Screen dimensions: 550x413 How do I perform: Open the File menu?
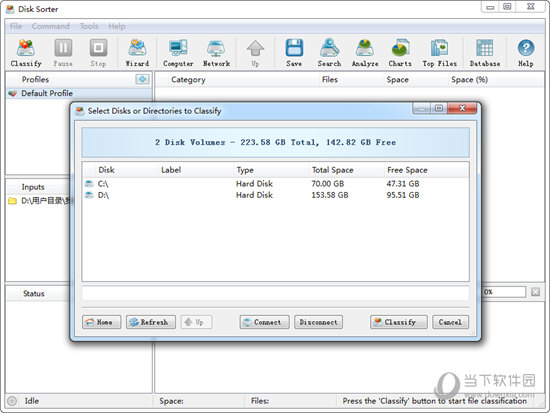pos(16,26)
